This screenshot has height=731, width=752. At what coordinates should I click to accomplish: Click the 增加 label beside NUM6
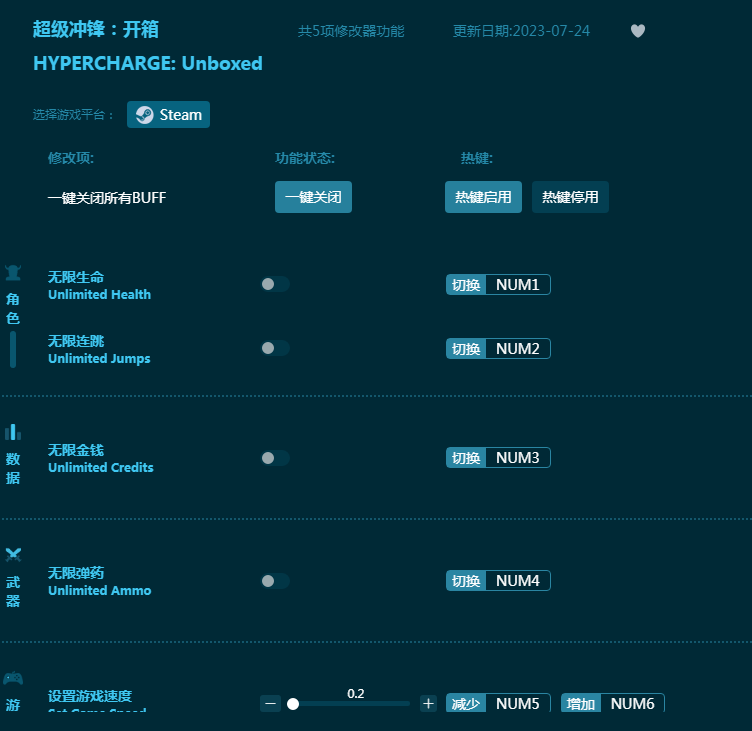(x=581, y=703)
